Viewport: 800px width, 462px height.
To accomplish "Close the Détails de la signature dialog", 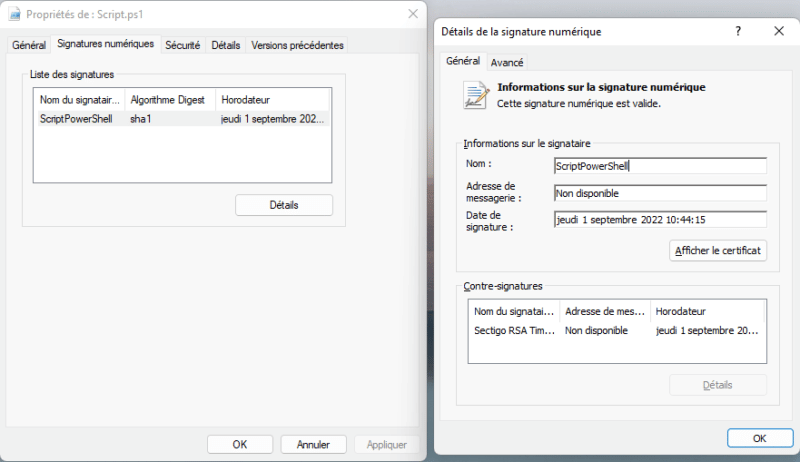I will tap(779, 31).
